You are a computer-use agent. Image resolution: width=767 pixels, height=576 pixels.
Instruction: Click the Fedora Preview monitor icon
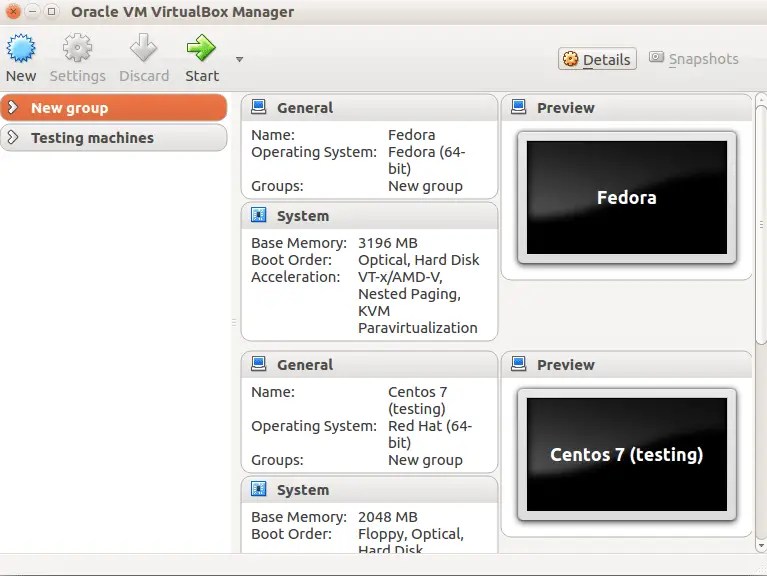[x=519, y=107]
